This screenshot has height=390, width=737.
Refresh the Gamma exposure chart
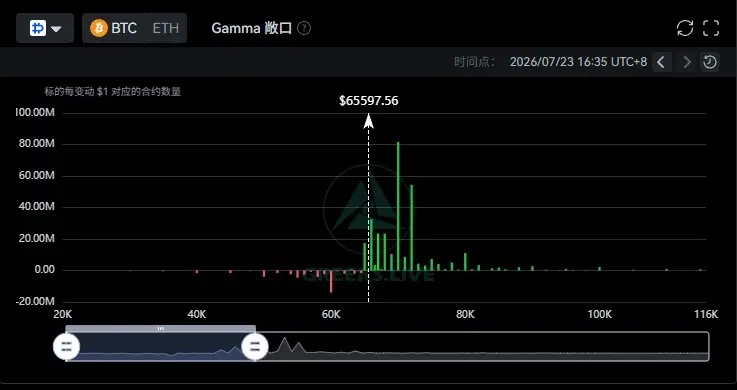(x=685, y=28)
